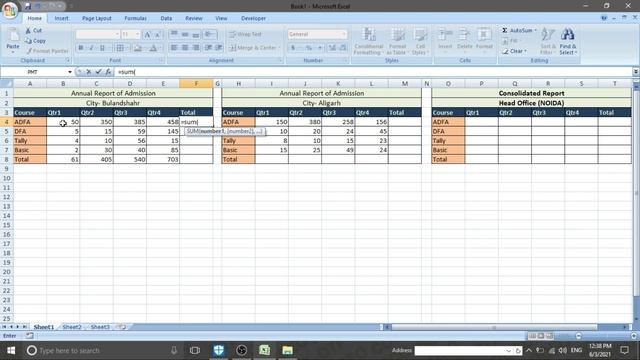Viewport: 640px width, 360px height.
Task: Open the Formulas tab
Action: tap(136, 18)
